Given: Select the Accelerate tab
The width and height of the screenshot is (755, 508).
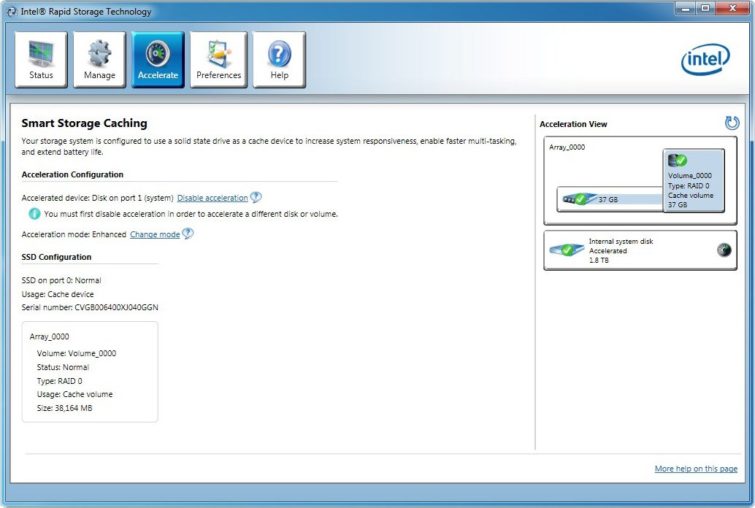Looking at the screenshot, I should coord(158,60).
